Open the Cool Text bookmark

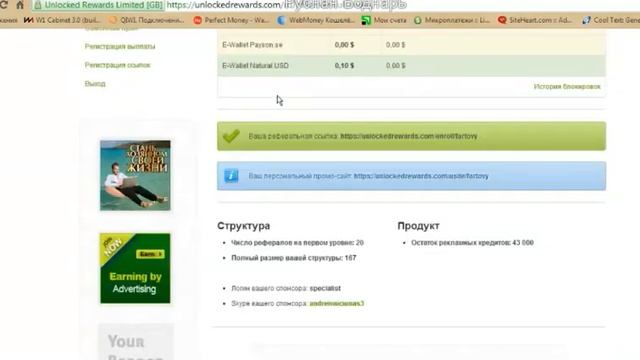611,20
